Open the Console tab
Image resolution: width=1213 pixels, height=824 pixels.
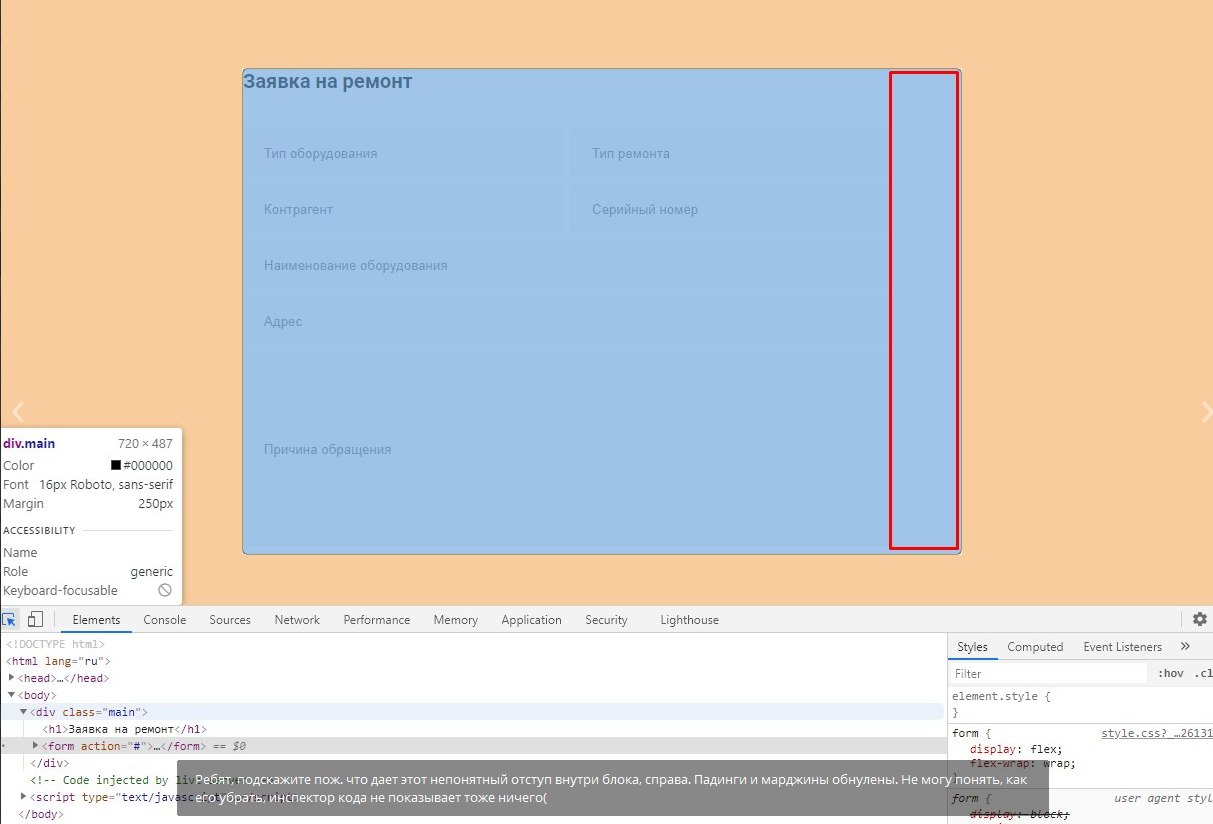point(165,620)
